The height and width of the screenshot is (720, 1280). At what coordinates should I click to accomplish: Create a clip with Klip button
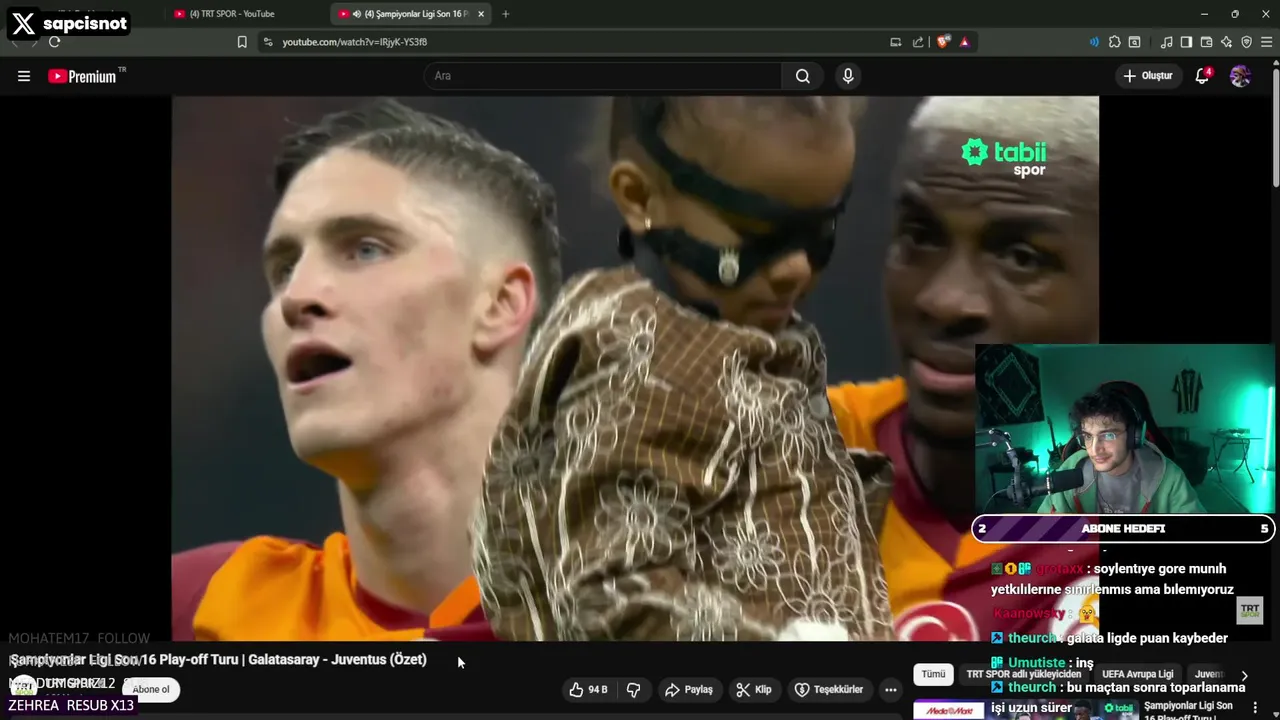pos(754,690)
